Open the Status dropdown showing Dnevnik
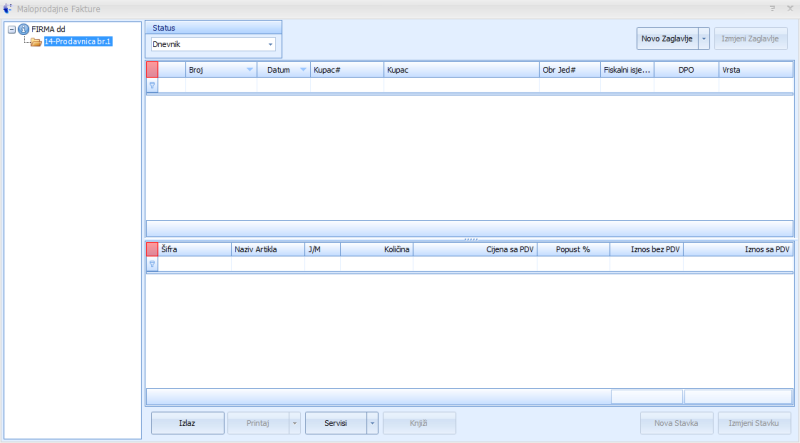The width and height of the screenshot is (800, 443). tap(270, 45)
